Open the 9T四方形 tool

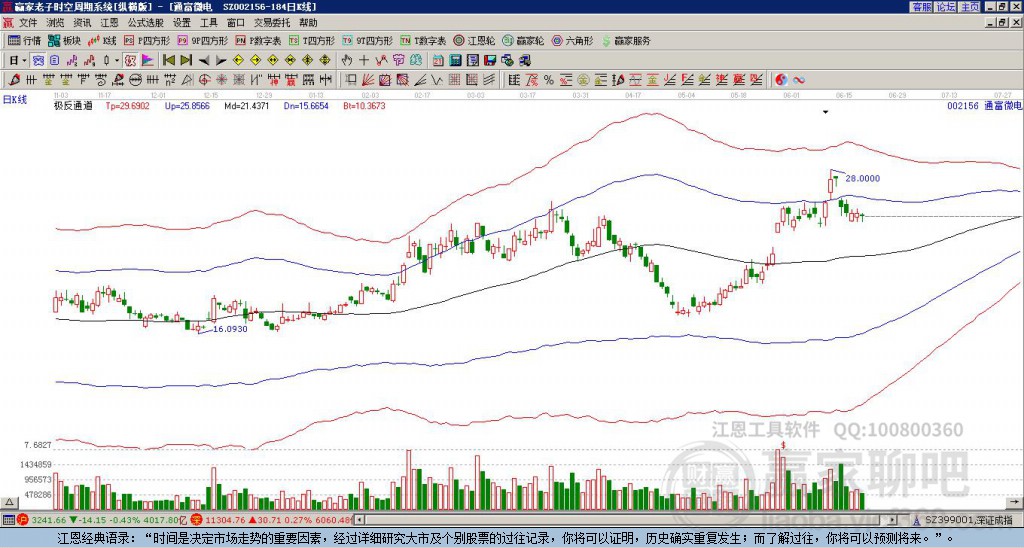pos(367,40)
